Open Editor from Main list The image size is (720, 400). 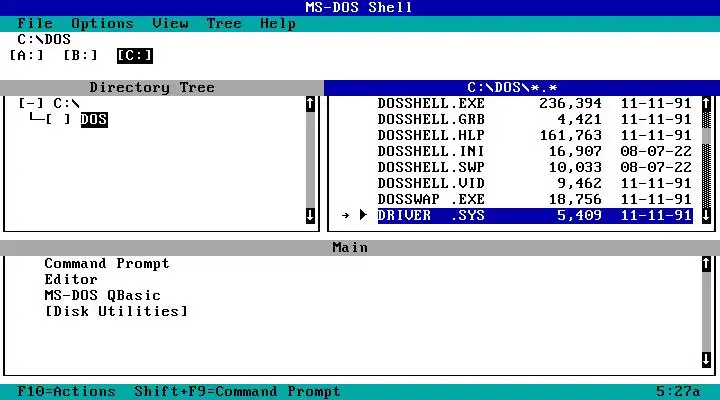[x=71, y=280]
